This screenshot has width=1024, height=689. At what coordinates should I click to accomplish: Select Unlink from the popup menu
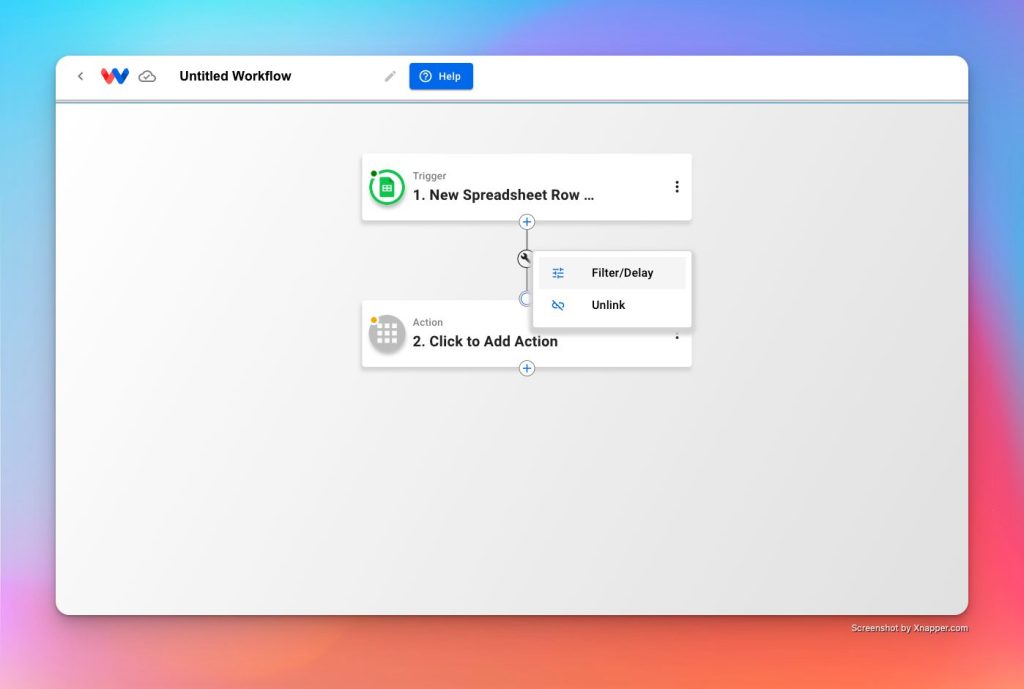point(612,305)
